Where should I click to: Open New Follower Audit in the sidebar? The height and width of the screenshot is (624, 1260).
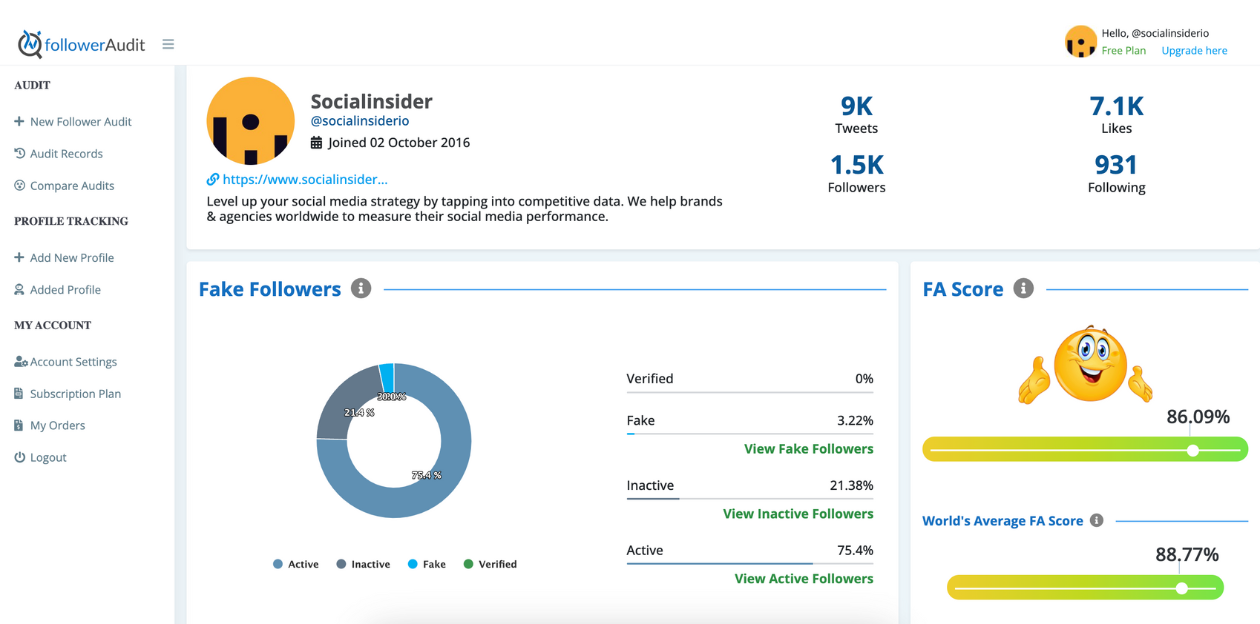[81, 121]
